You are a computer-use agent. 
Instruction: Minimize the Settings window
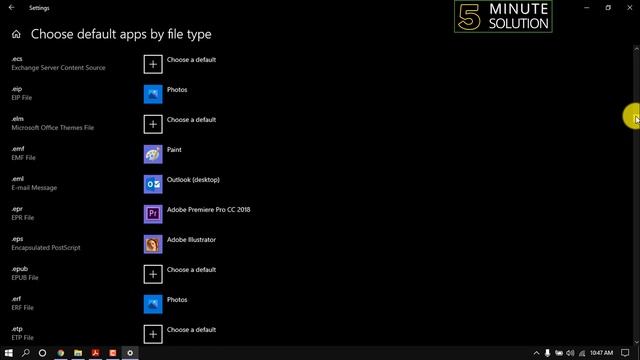[587, 7]
